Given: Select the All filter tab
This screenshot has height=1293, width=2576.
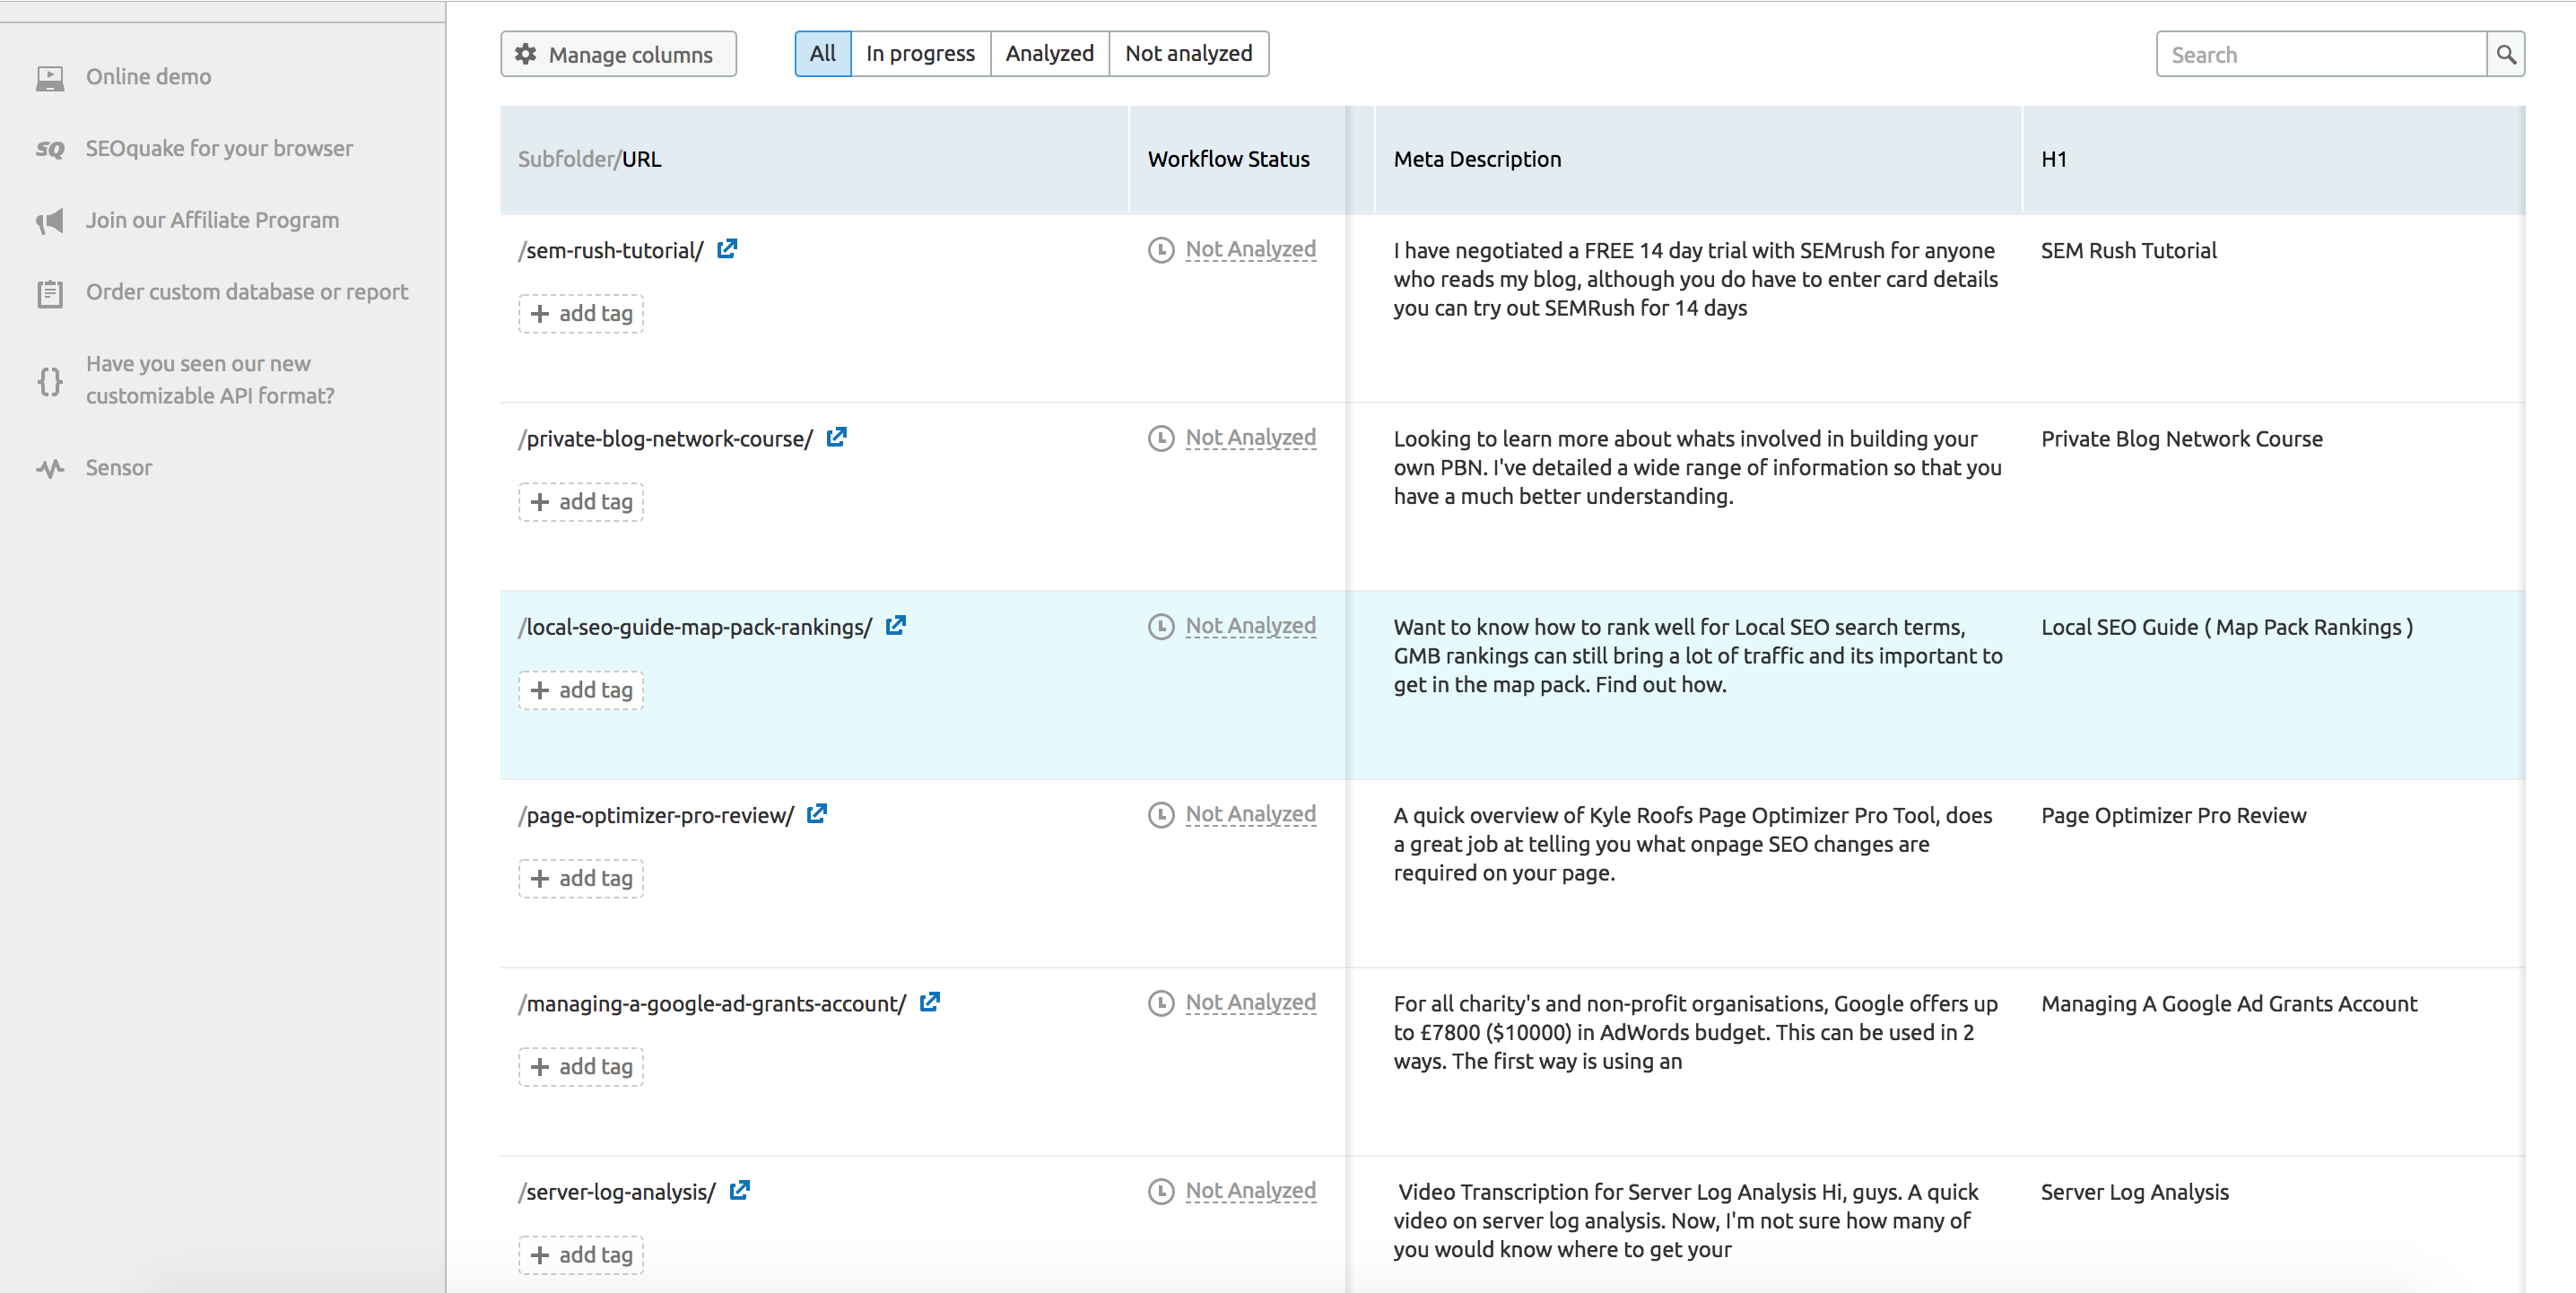Looking at the screenshot, I should [822, 54].
